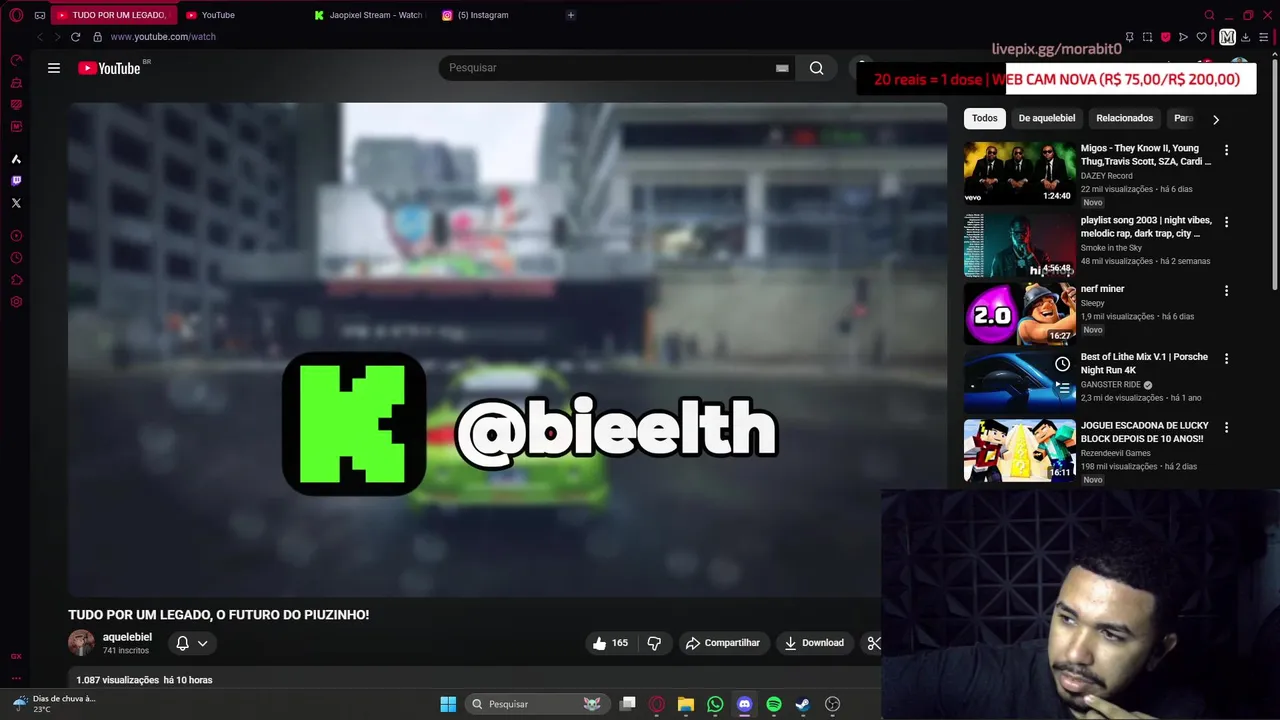Open the Opera menu logo
This screenshot has width=1280, height=720.
coord(16,15)
